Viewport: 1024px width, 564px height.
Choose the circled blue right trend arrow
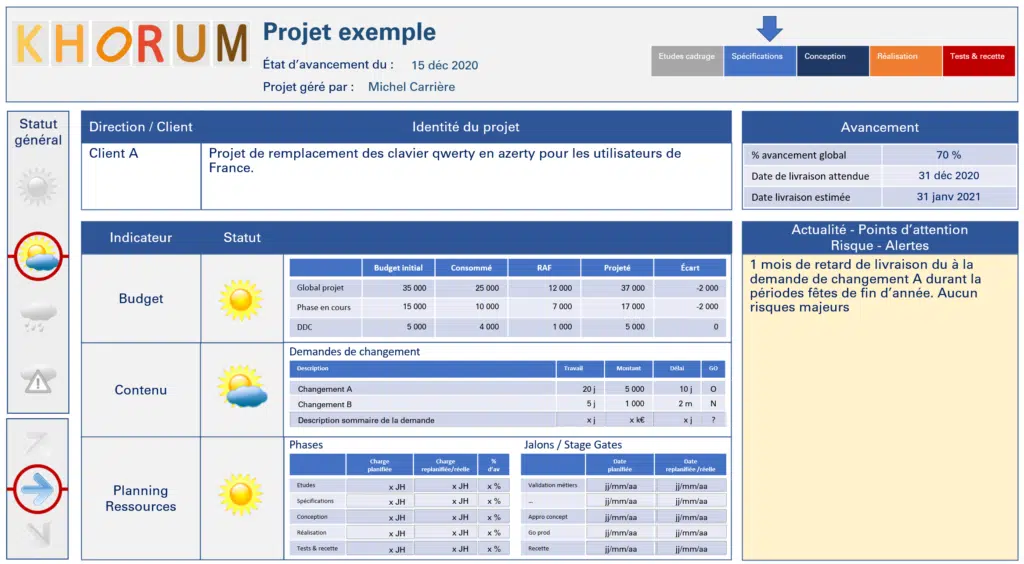38,489
